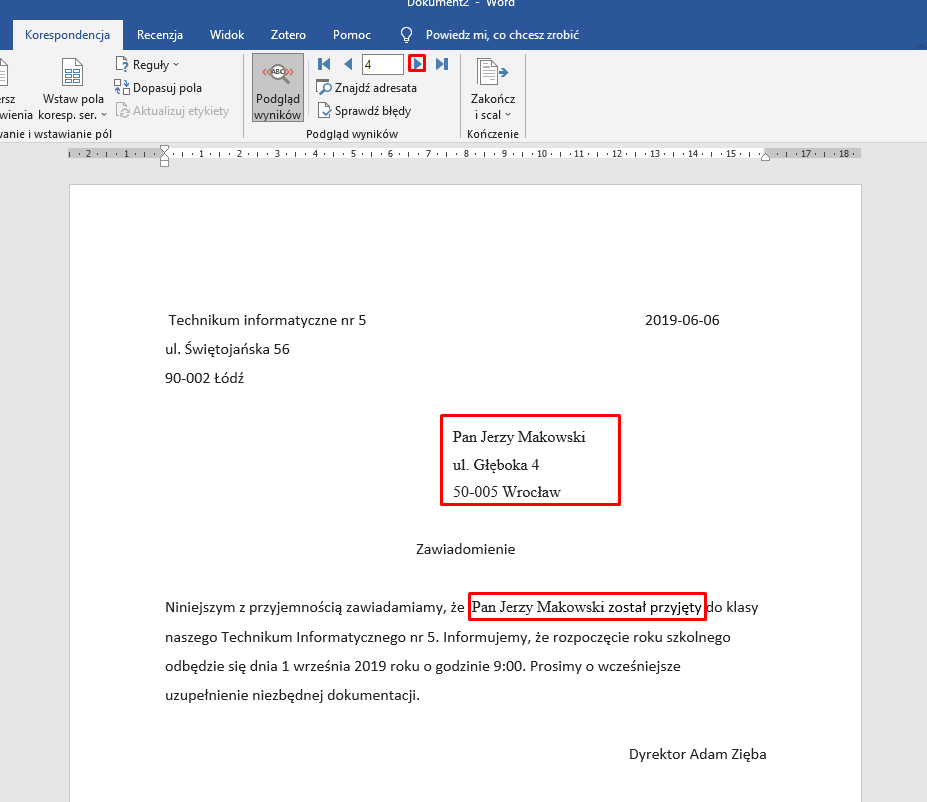Click the line "50-005 Wrocław"
Image resolution: width=927 pixels, height=802 pixels.
pos(507,492)
